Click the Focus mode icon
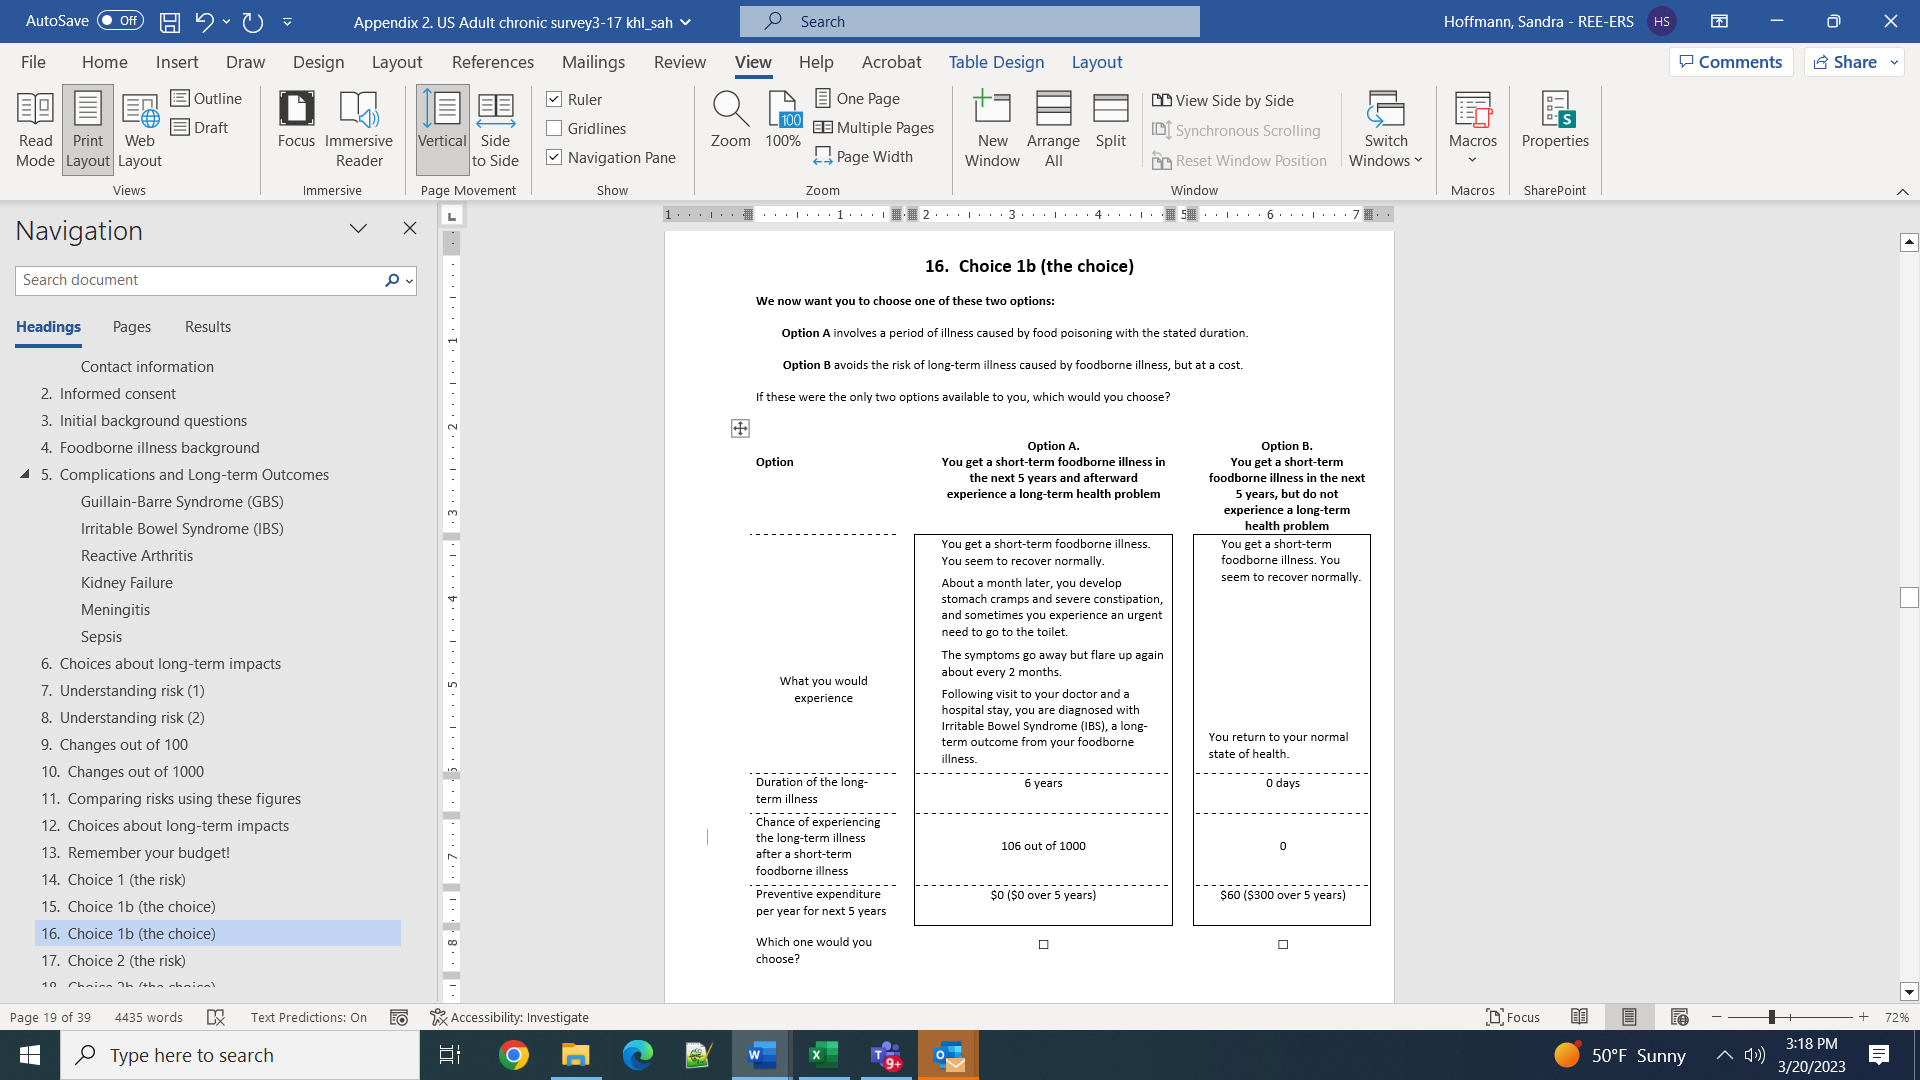Screen dimensions: 1920x1080 tap(296, 120)
